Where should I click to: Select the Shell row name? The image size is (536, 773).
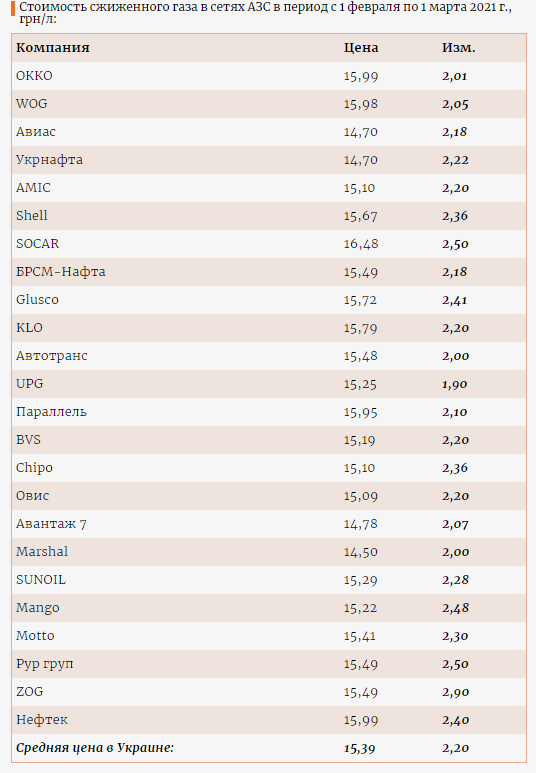pos(32,215)
